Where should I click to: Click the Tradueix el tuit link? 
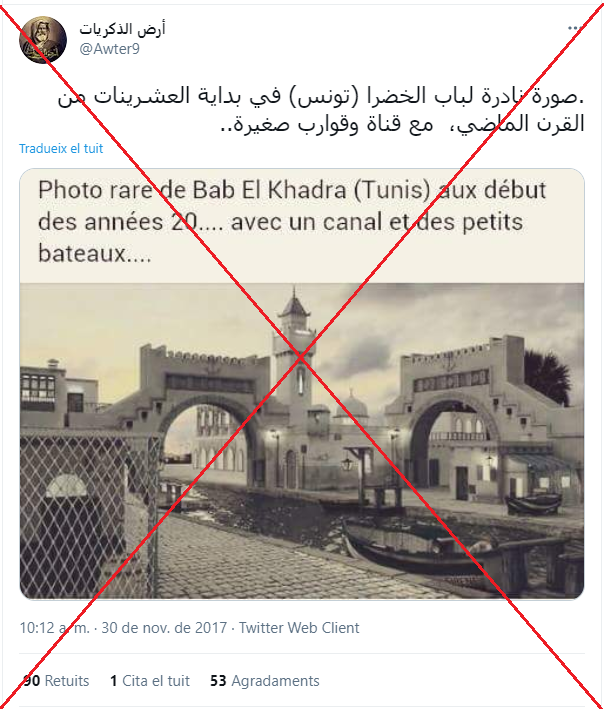click(x=61, y=148)
